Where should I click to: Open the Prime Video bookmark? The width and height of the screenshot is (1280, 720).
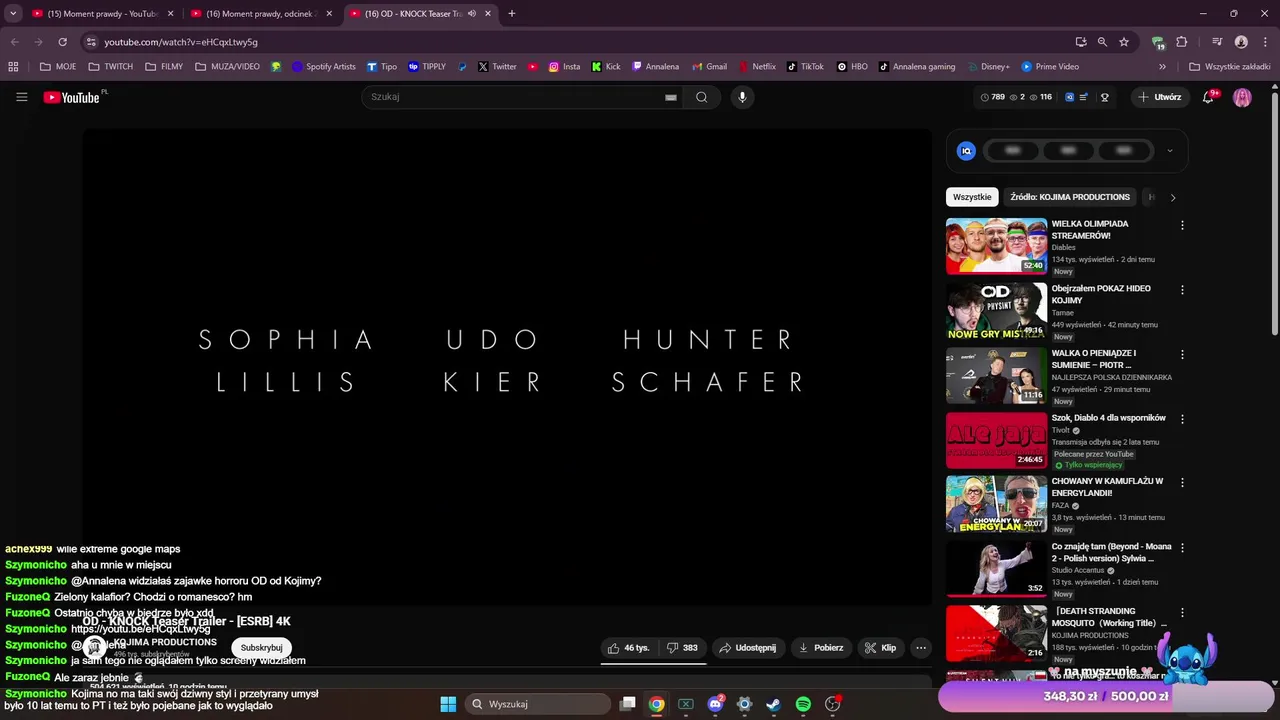(1050, 67)
